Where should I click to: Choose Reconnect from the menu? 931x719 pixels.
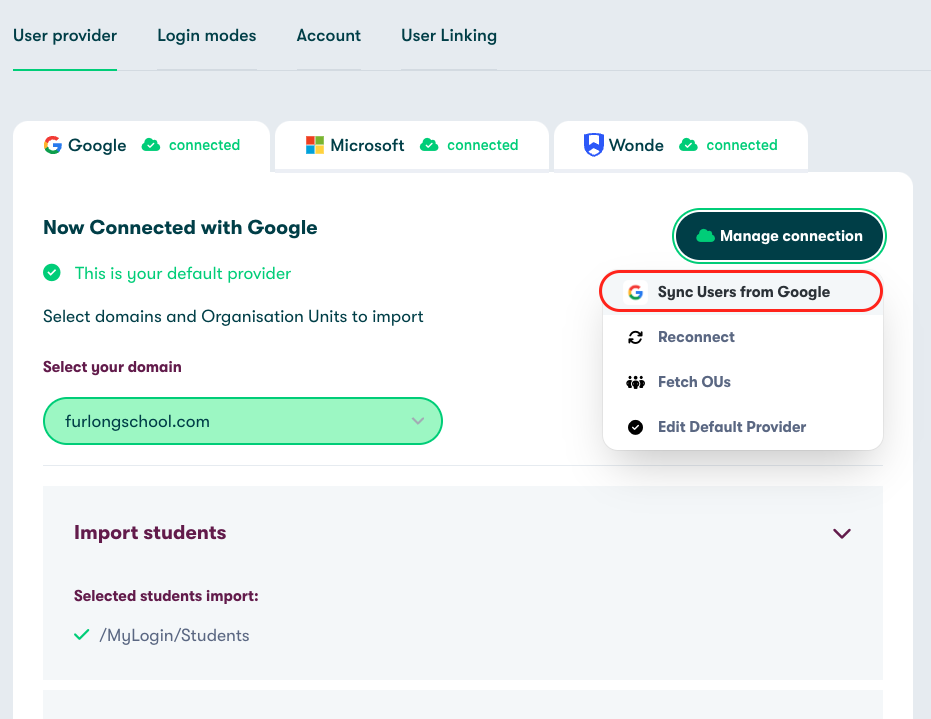(742, 337)
